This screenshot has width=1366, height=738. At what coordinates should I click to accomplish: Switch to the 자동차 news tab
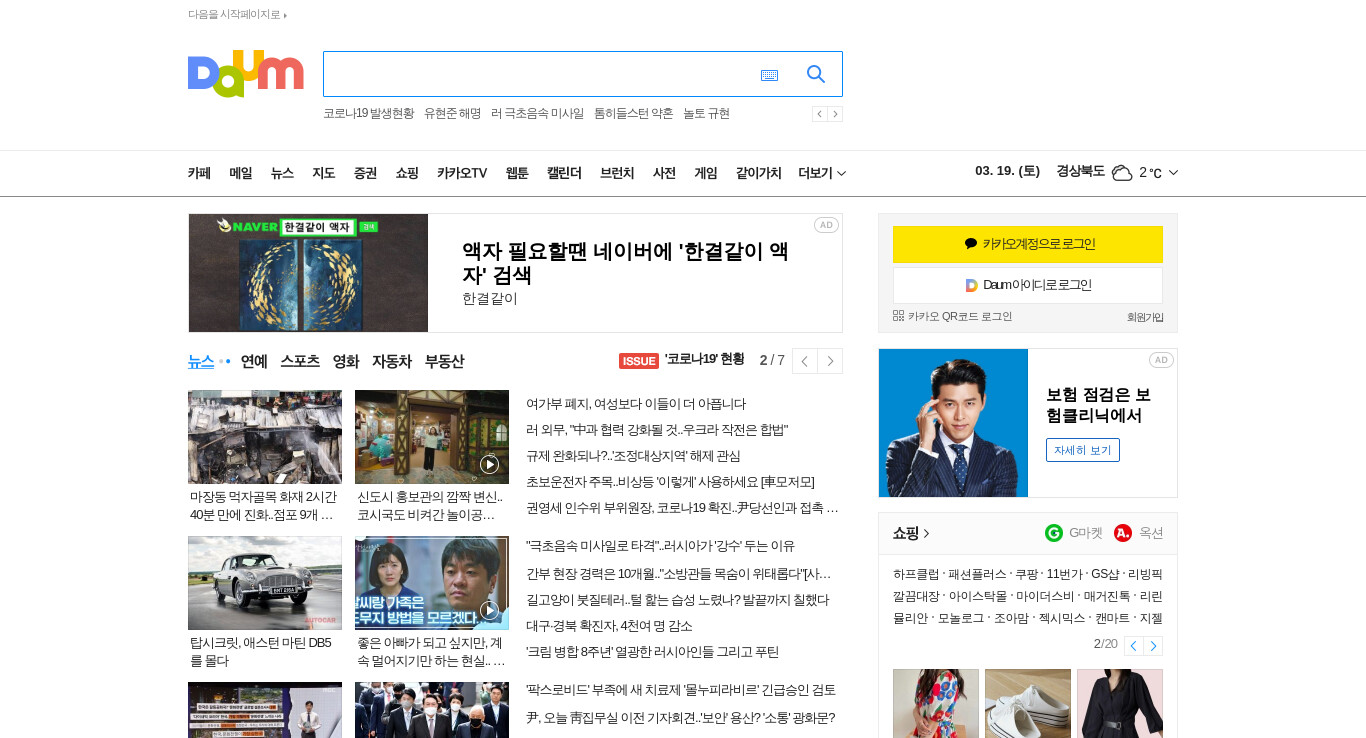click(x=392, y=361)
